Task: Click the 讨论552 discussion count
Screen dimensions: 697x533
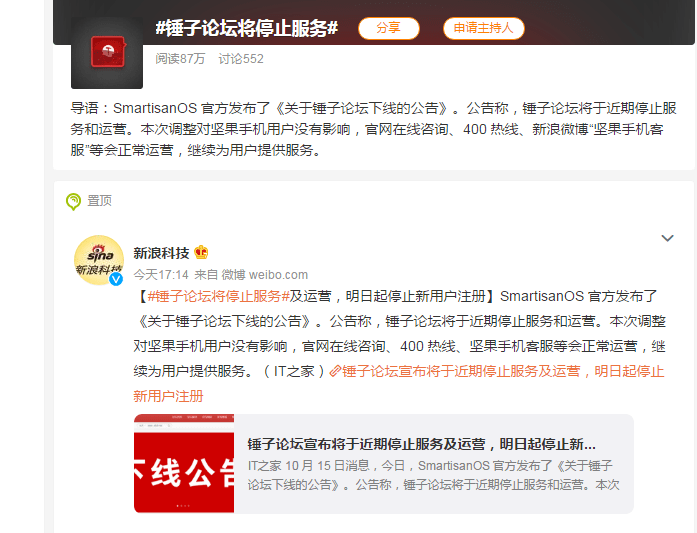Action: click(241, 59)
